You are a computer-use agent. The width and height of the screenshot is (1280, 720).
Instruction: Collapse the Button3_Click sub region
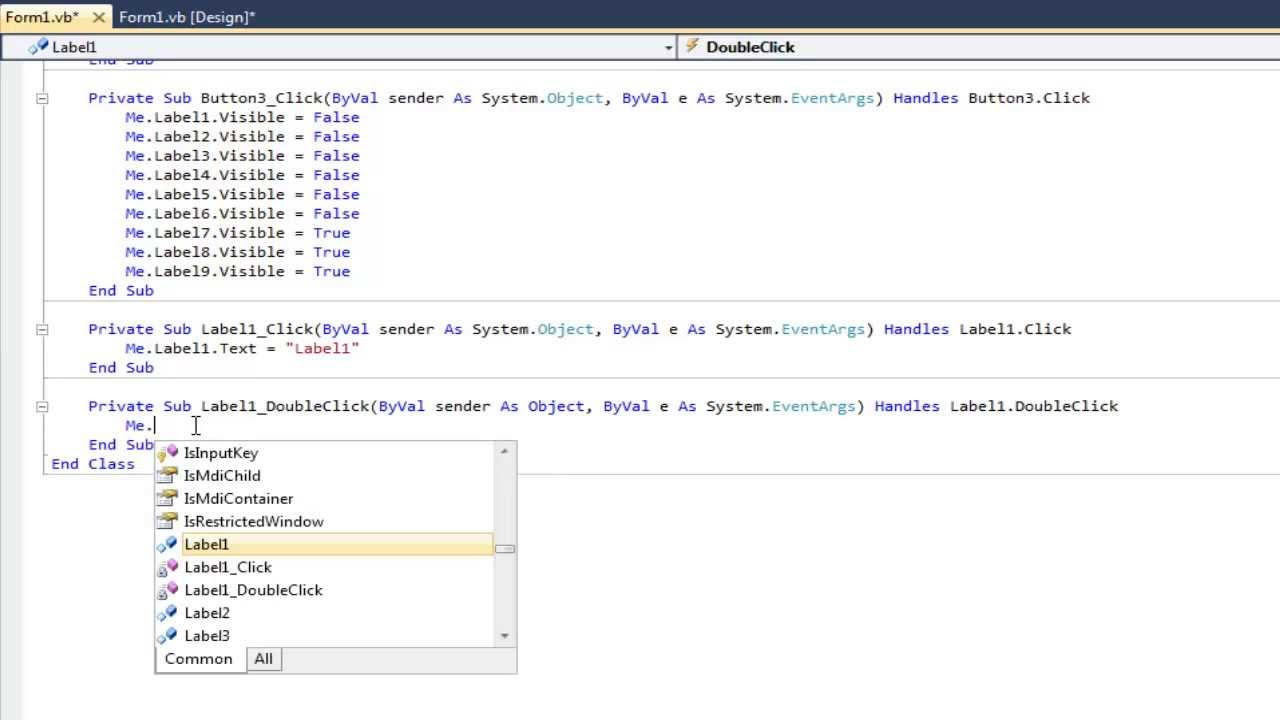42,98
